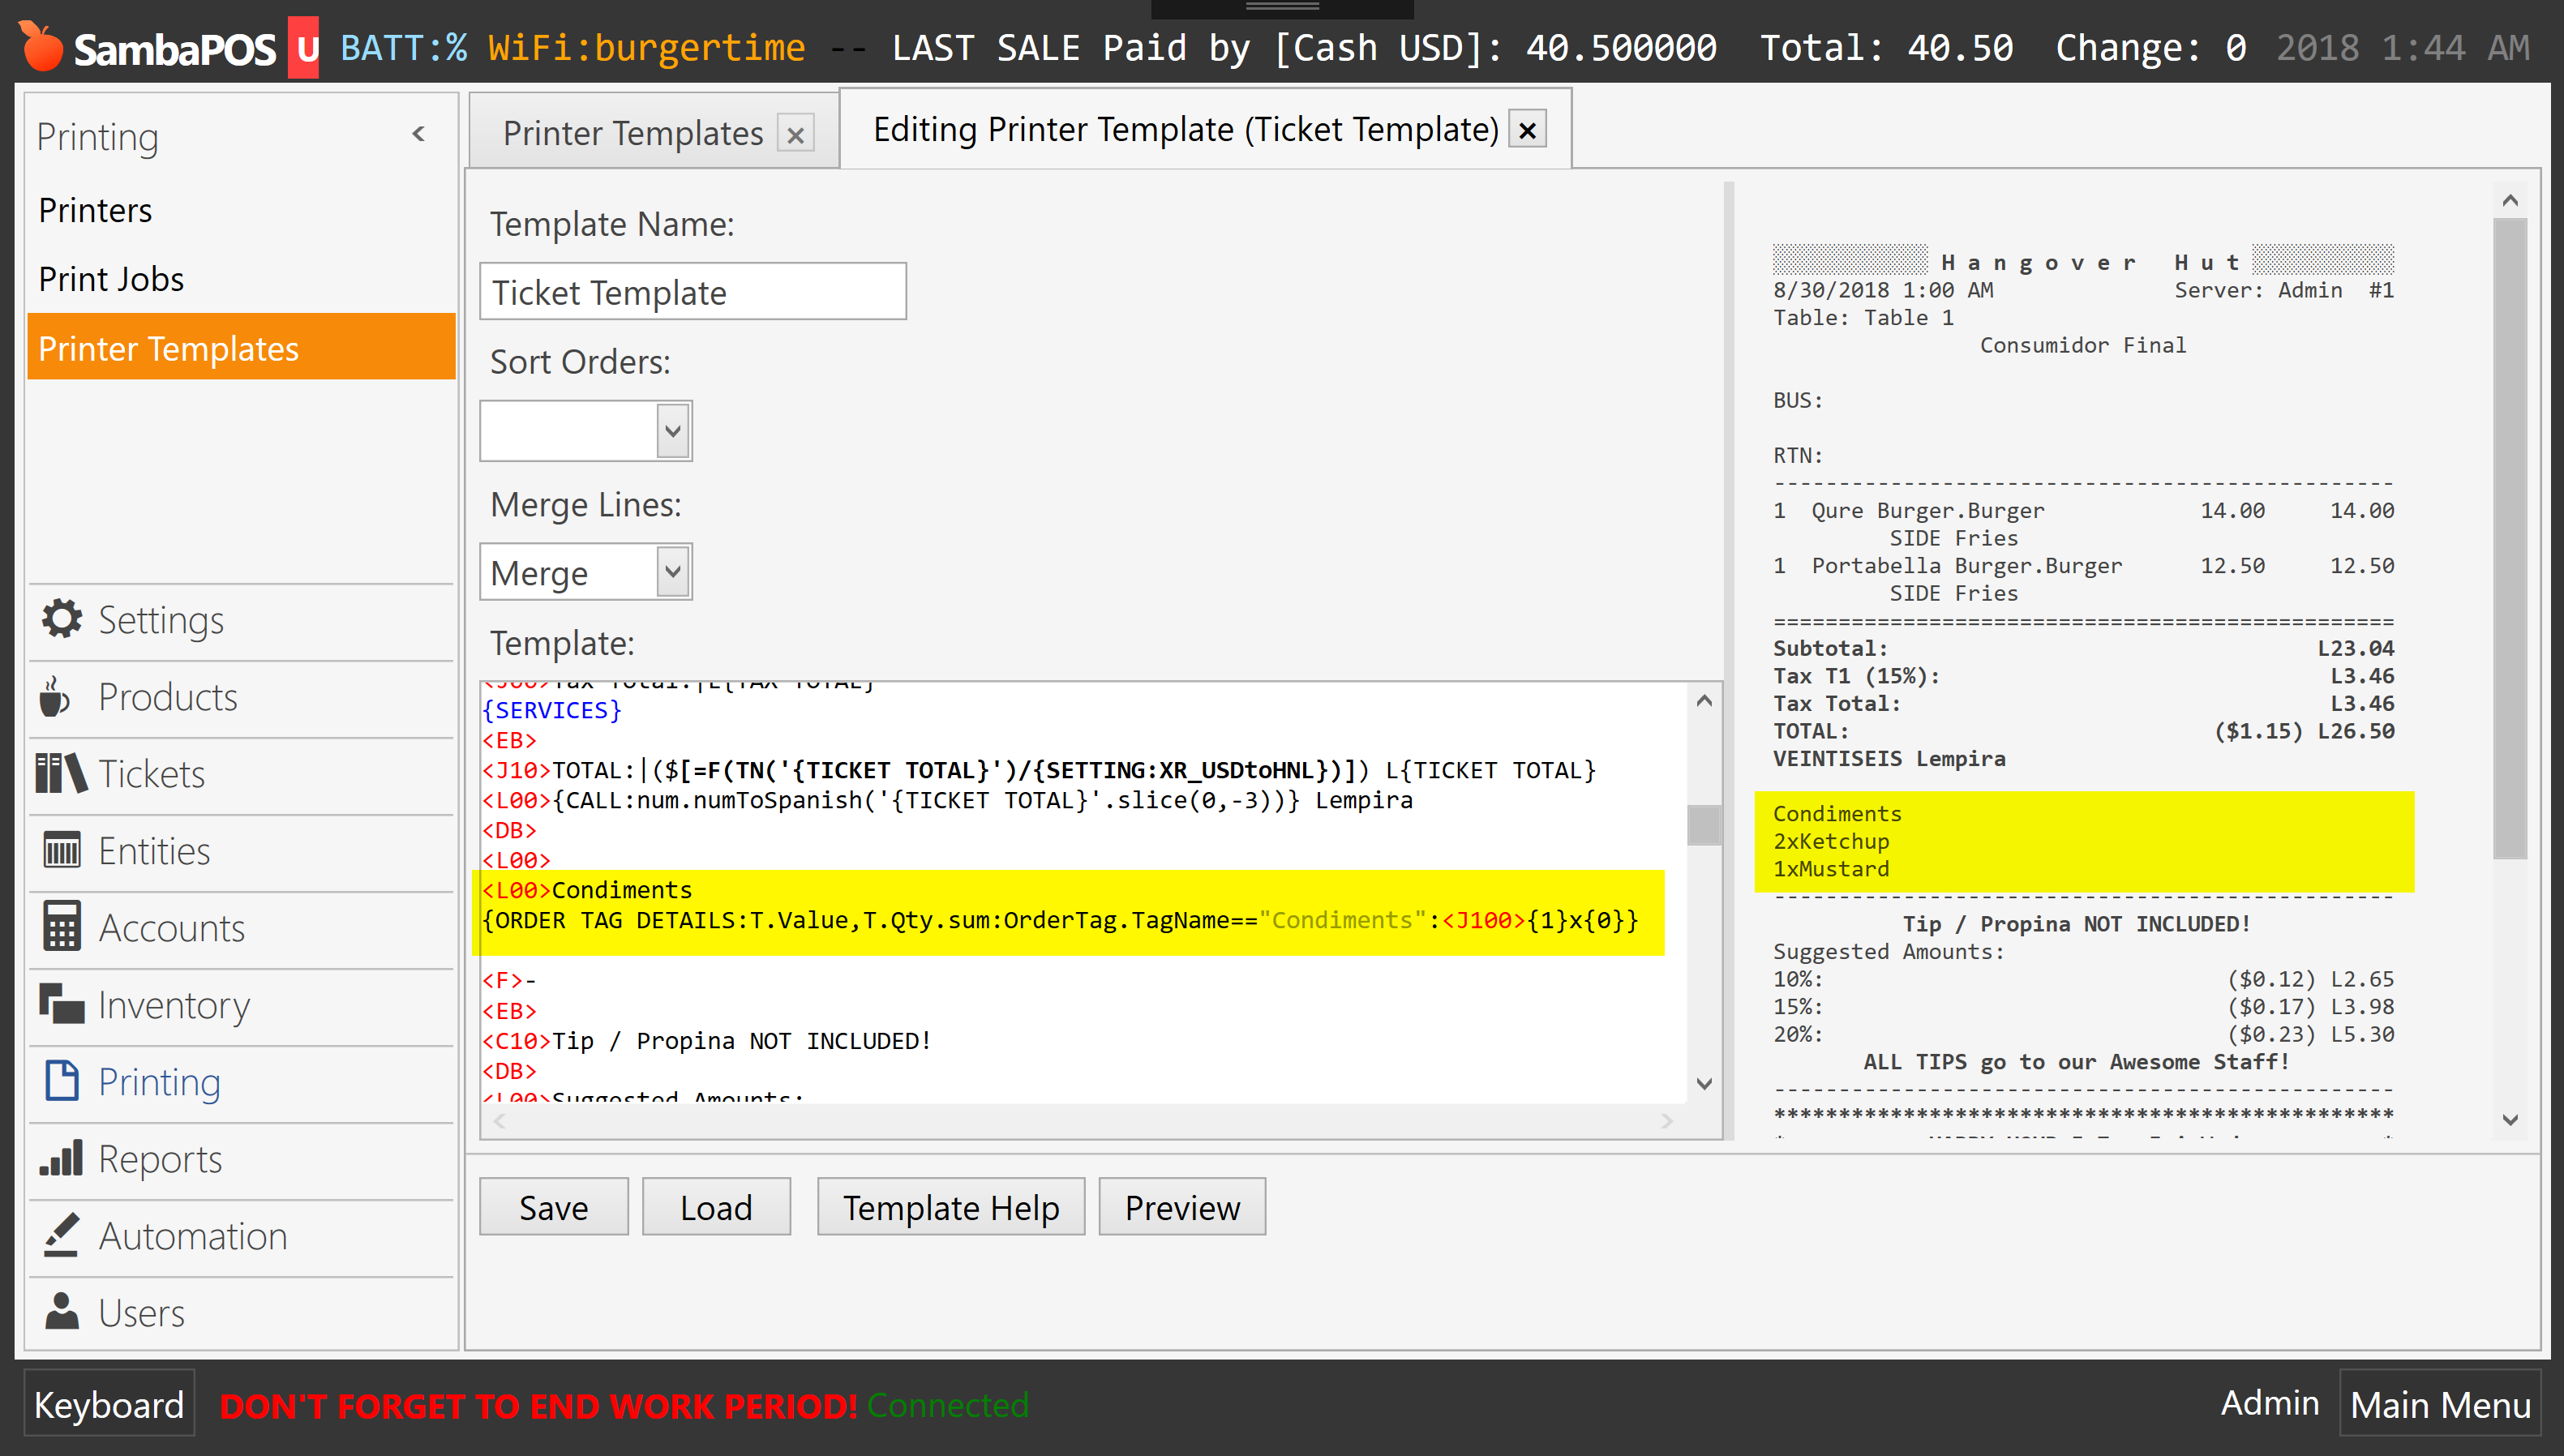Open the Entities section label
Image resolution: width=2564 pixels, height=1456 pixels.
point(154,851)
